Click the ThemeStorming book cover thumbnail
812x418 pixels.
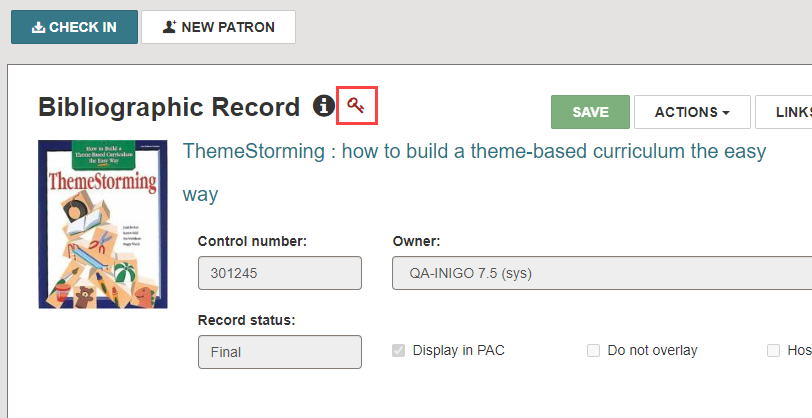coord(103,224)
